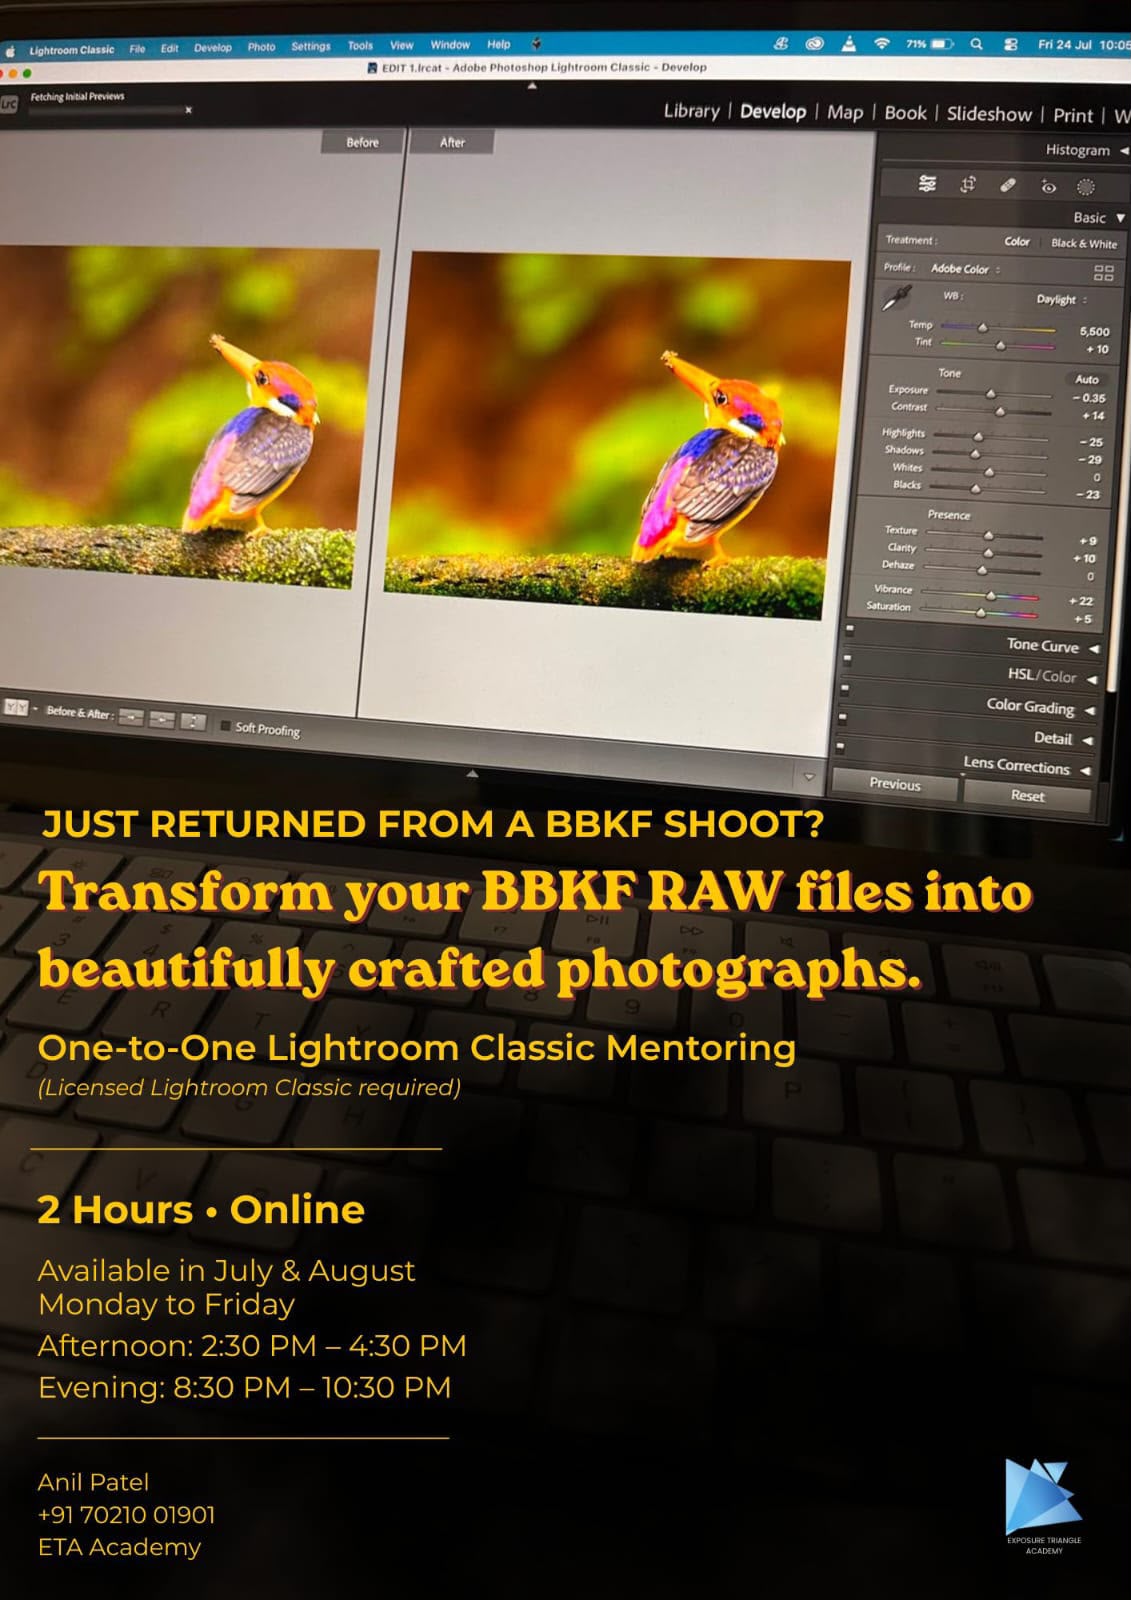
Task: Copy Before settings to After button
Action: (131, 718)
